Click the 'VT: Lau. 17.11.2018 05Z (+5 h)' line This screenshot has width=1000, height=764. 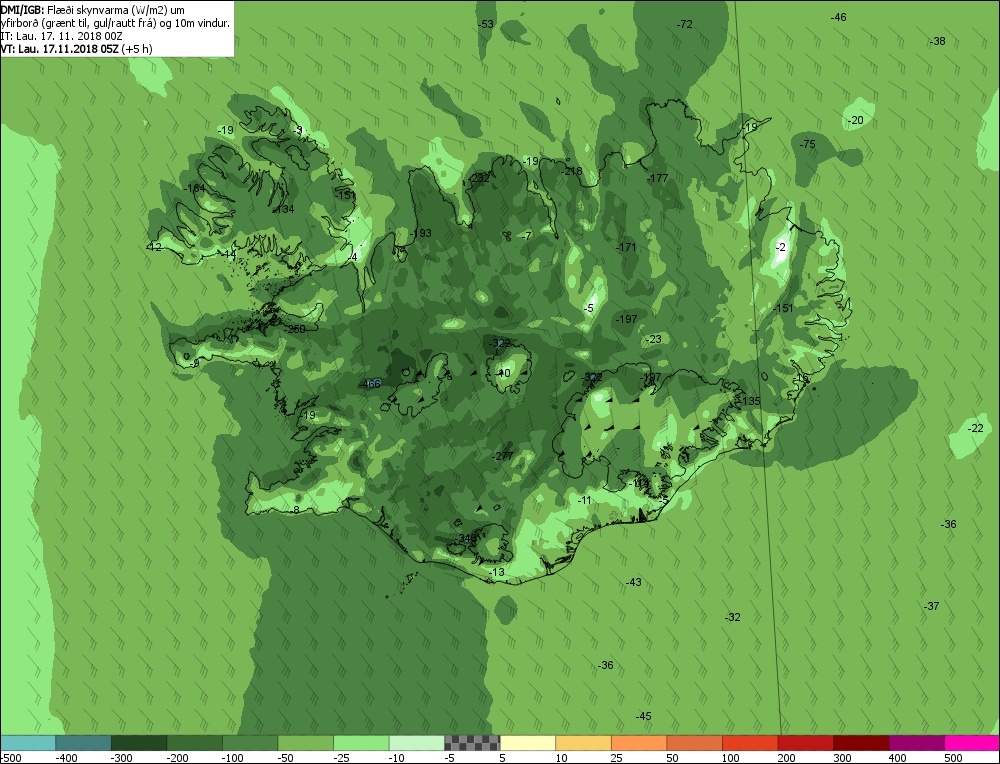click(76, 48)
